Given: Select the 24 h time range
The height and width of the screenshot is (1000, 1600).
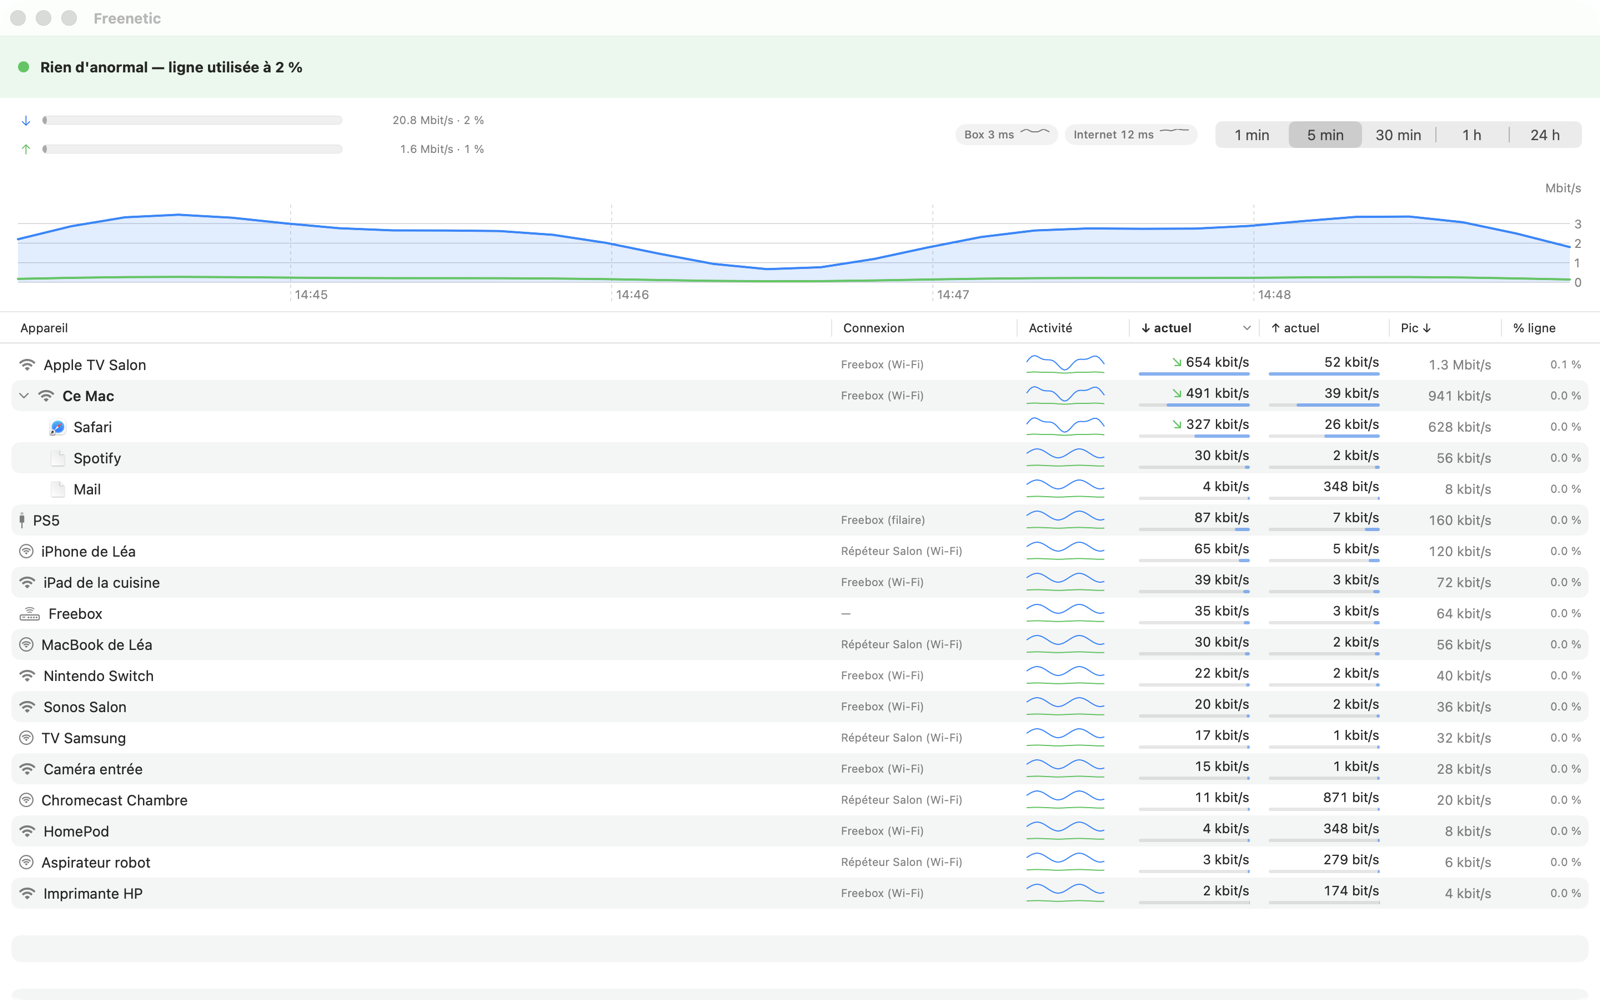Looking at the screenshot, I should tap(1545, 135).
